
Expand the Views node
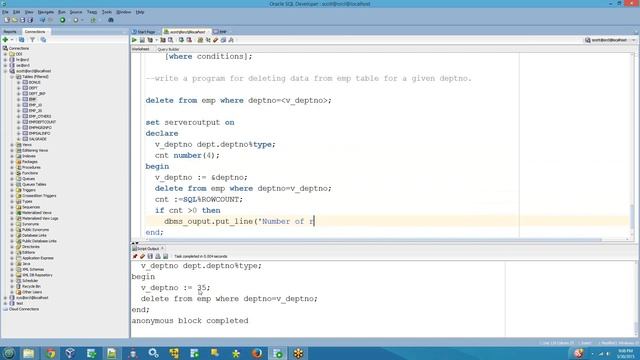click(12, 144)
